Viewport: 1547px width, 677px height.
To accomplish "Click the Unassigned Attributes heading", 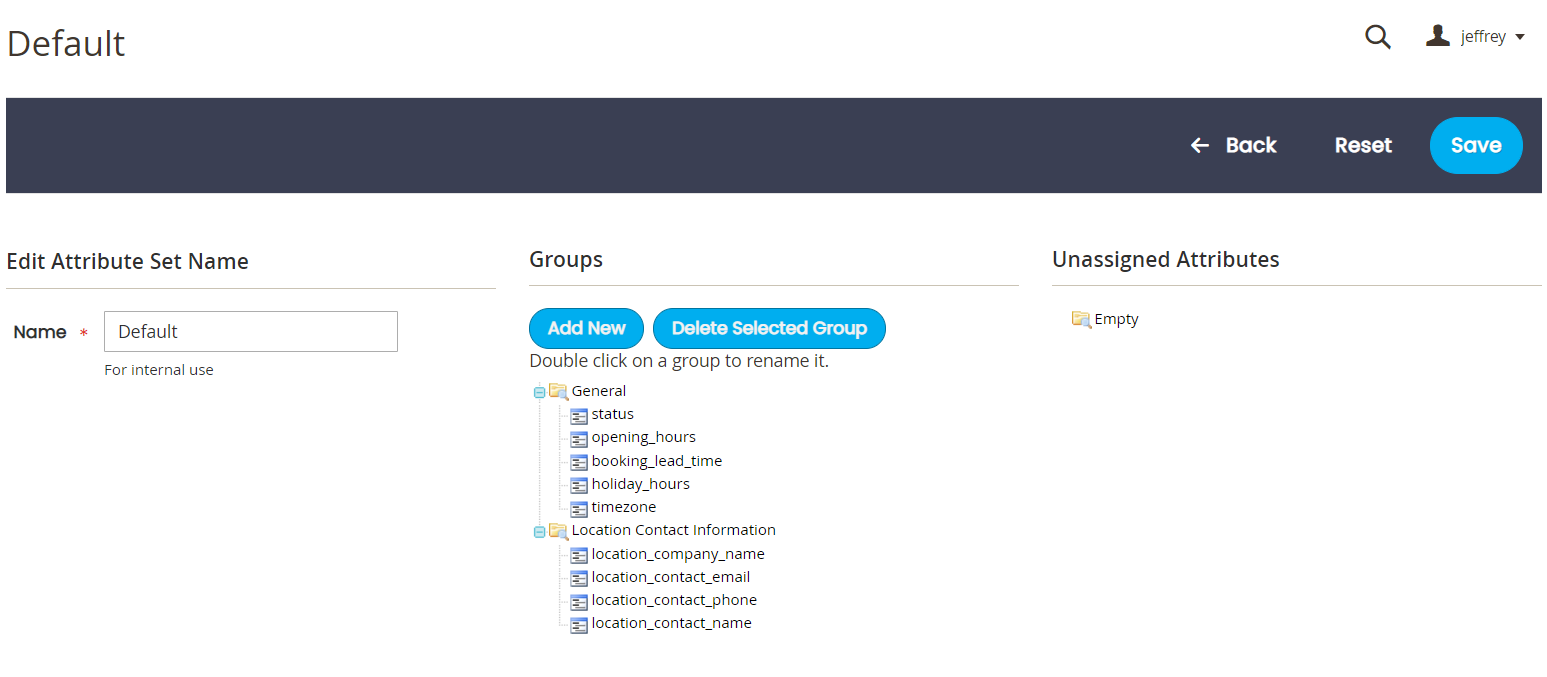I will (1166, 260).
